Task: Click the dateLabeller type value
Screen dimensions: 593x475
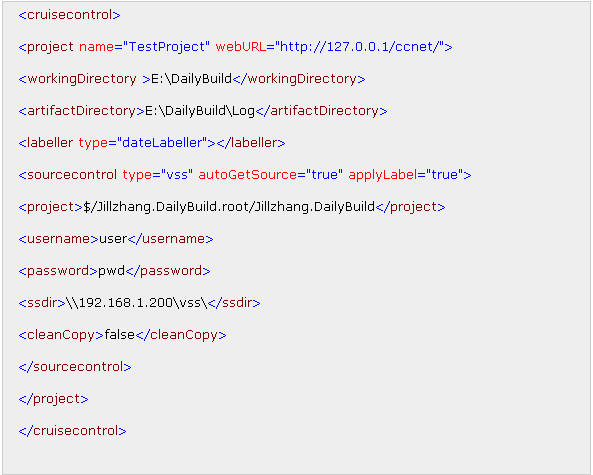Action: point(162,143)
